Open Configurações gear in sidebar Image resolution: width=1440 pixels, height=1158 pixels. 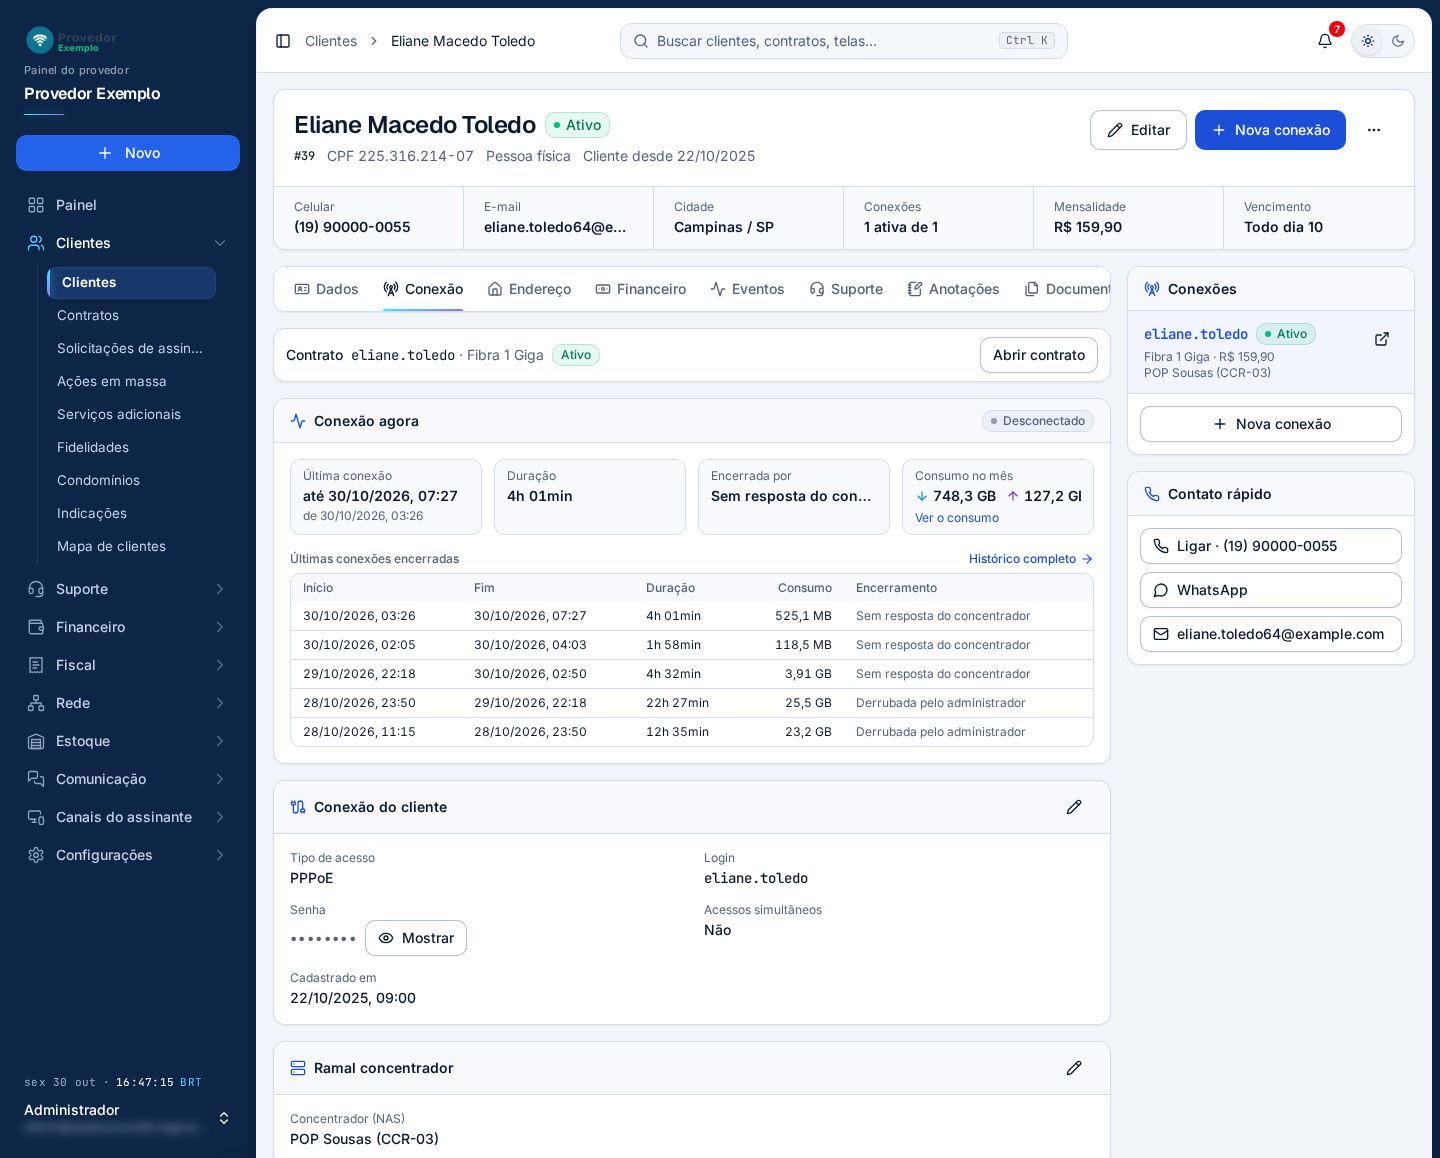click(128, 855)
